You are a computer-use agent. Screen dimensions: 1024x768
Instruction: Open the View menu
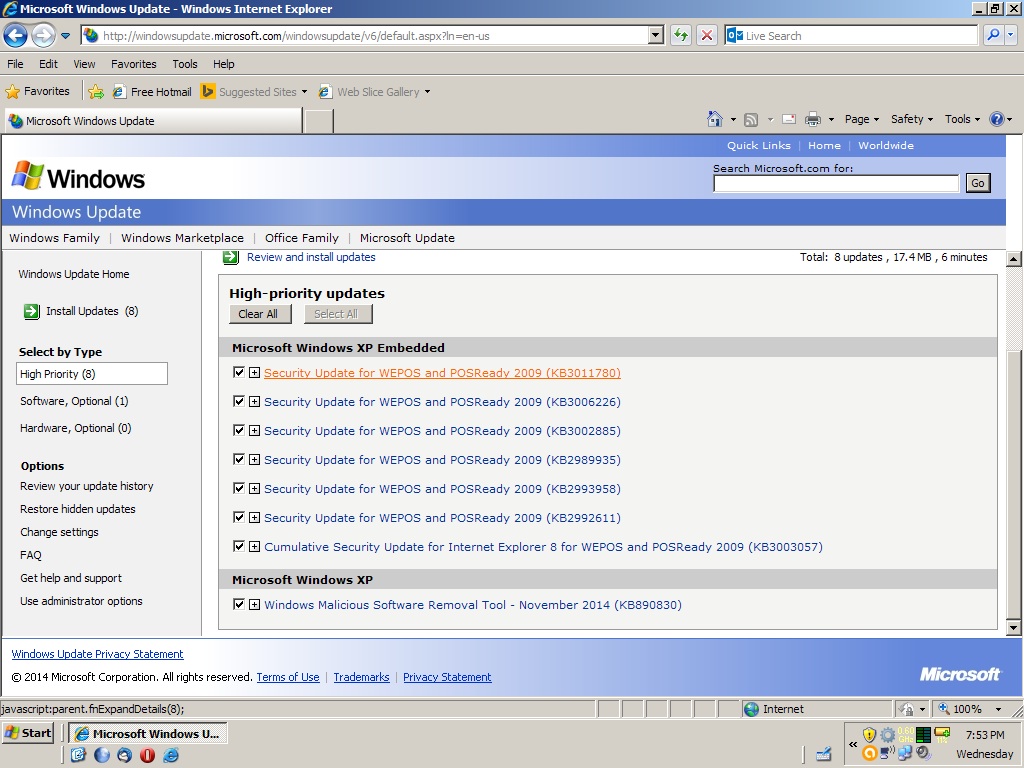pos(84,64)
